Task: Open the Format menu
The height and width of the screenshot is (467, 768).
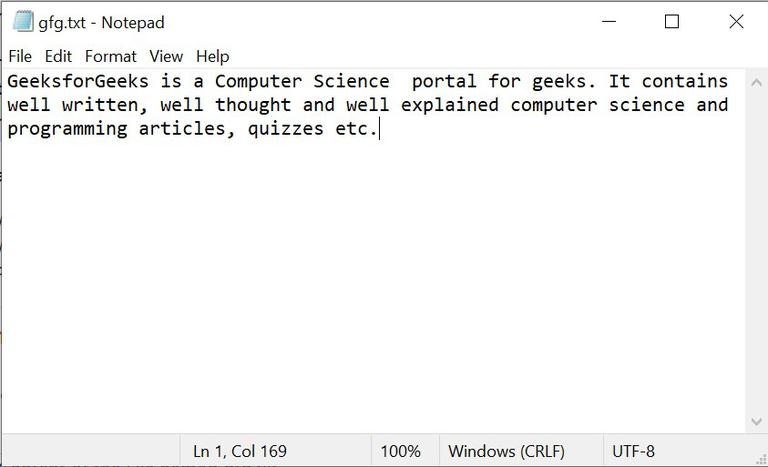Action: tap(110, 56)
